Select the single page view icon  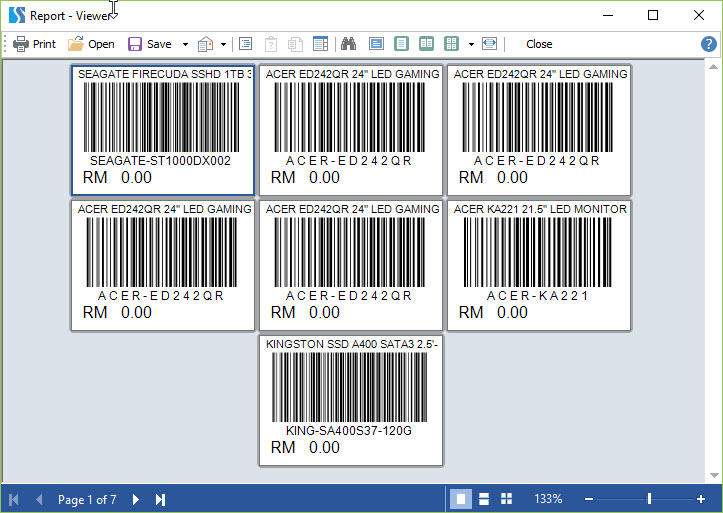pos(402,44)
